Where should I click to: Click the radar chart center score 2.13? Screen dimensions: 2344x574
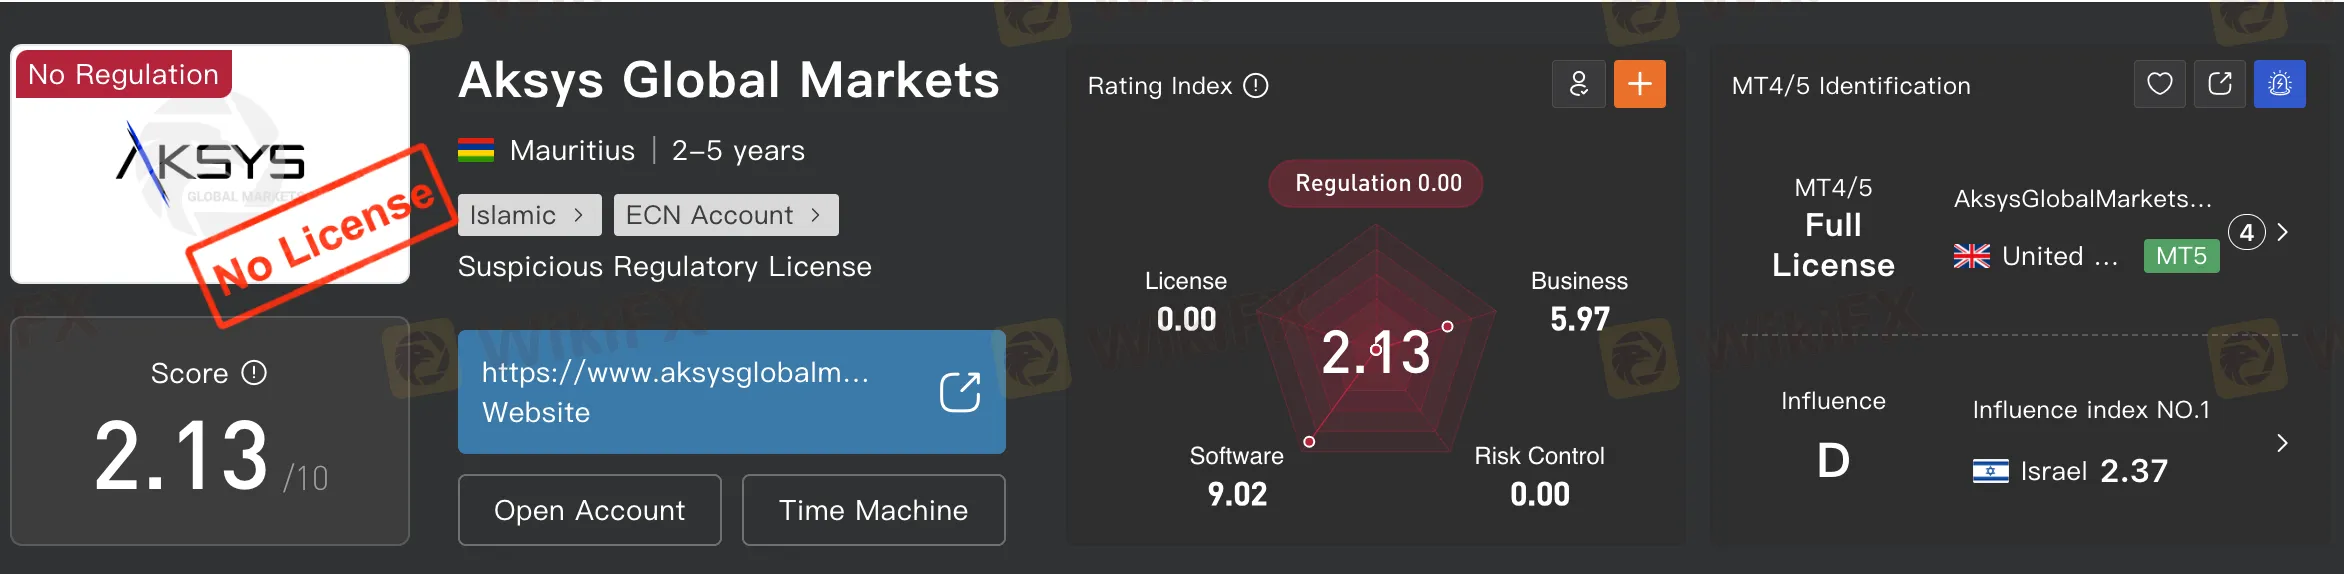click(1376, 352)
